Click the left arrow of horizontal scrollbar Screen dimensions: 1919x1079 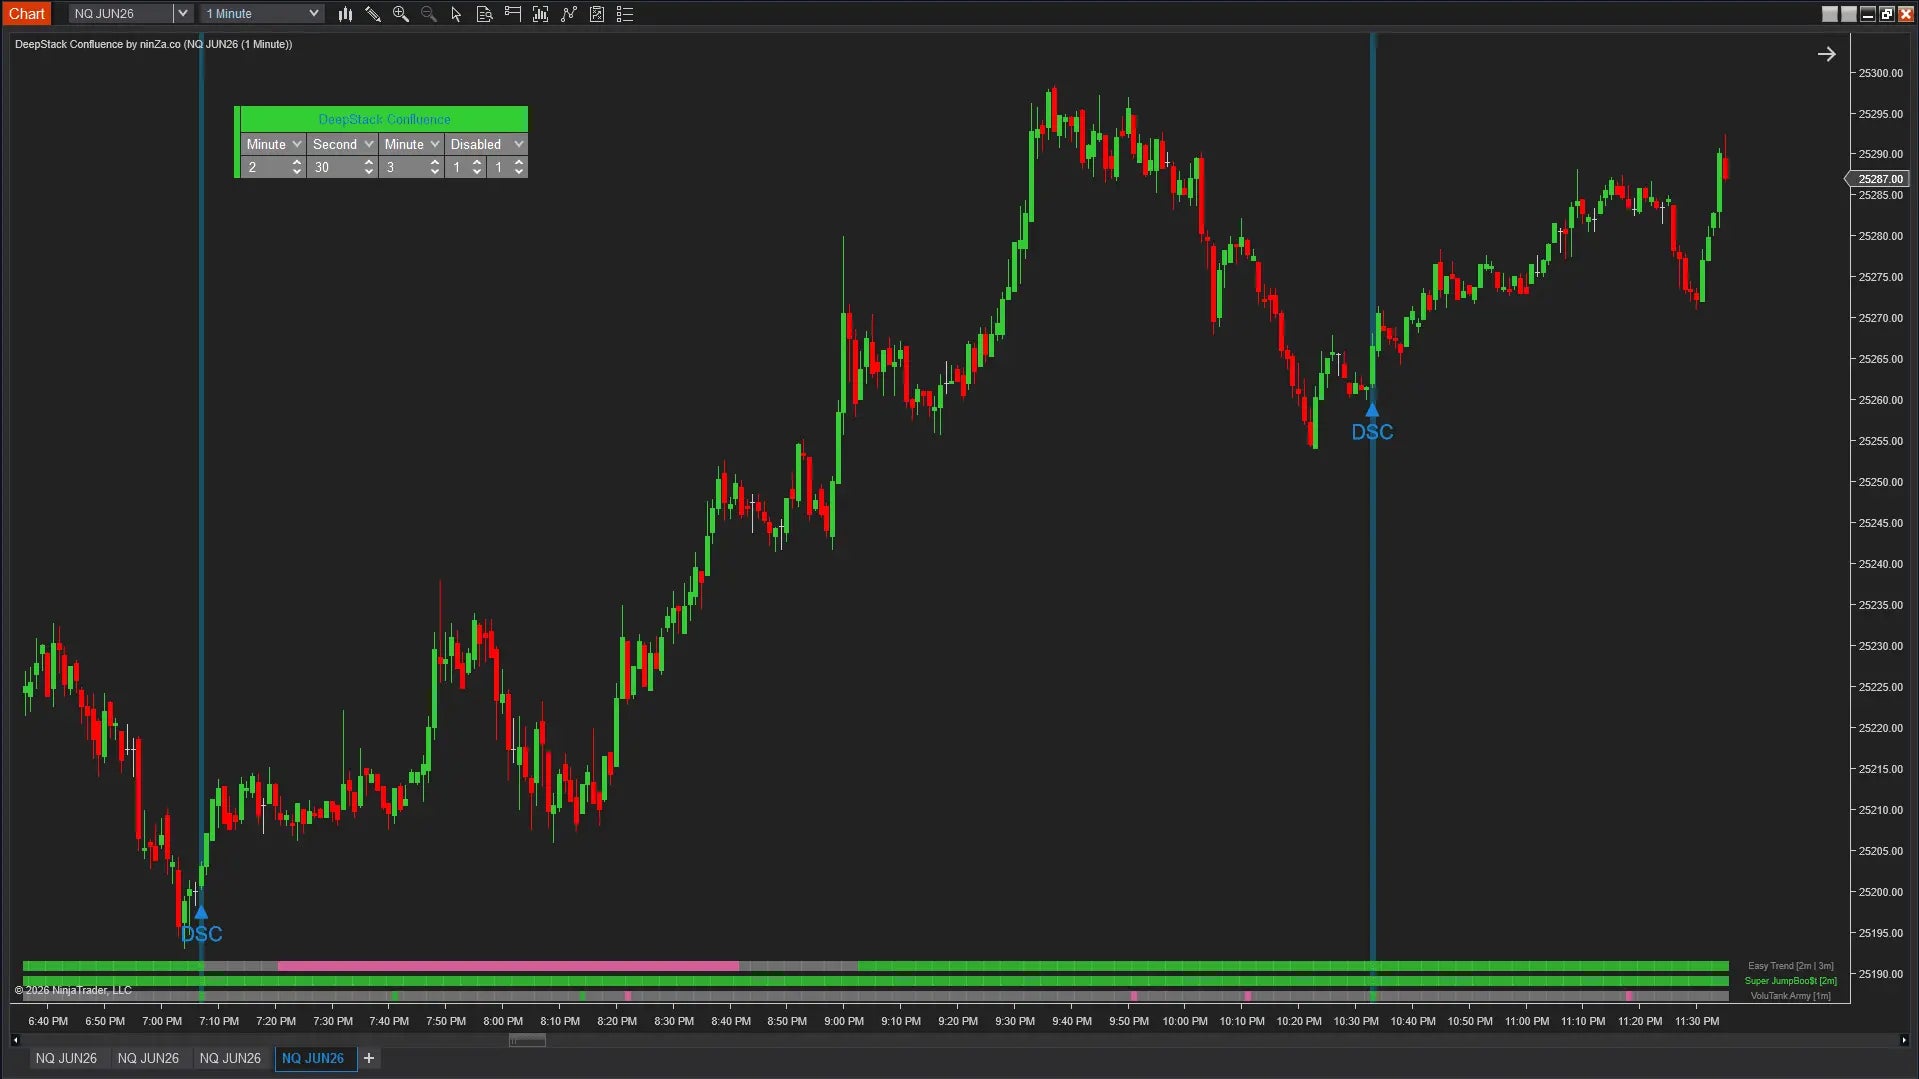(15, 1040)
